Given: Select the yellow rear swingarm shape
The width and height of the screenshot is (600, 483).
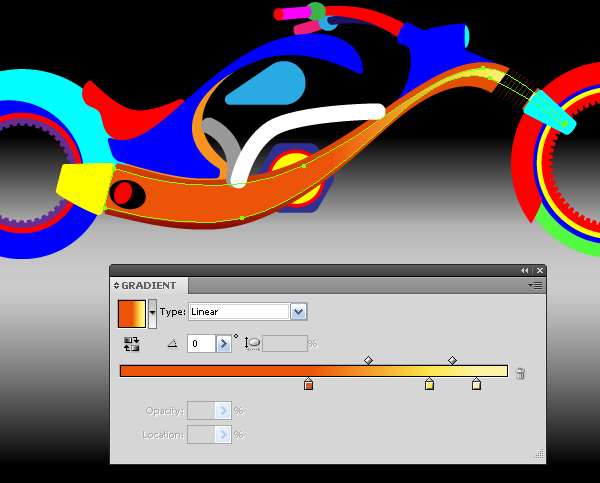Looking at the screenshot, I should (x=85, y=188).
